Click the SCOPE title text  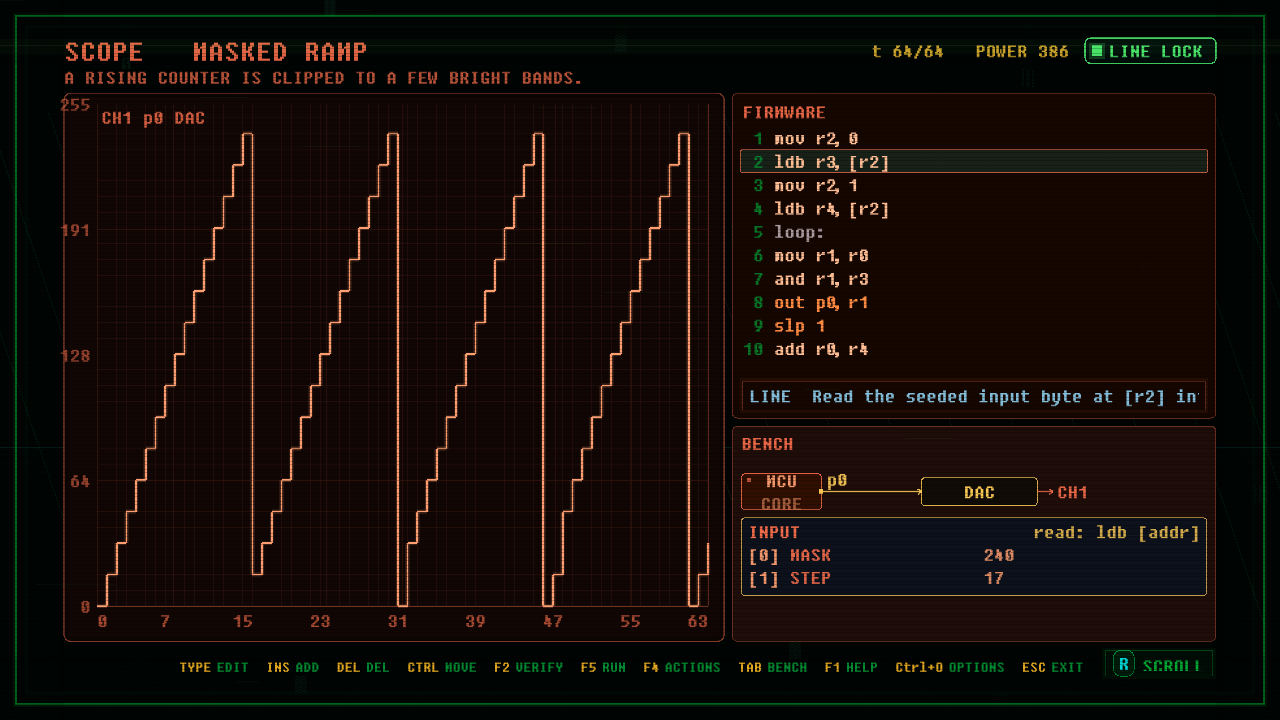pos(104,52)
